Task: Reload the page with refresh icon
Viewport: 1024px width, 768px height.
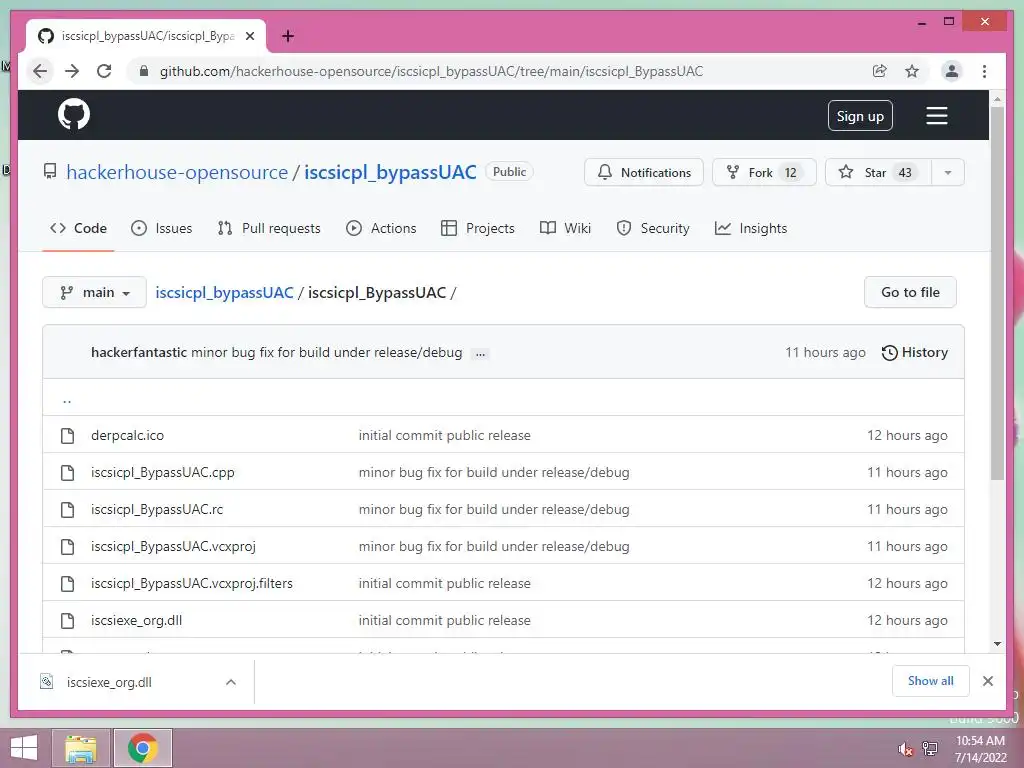Action: (x=104, y=71)
